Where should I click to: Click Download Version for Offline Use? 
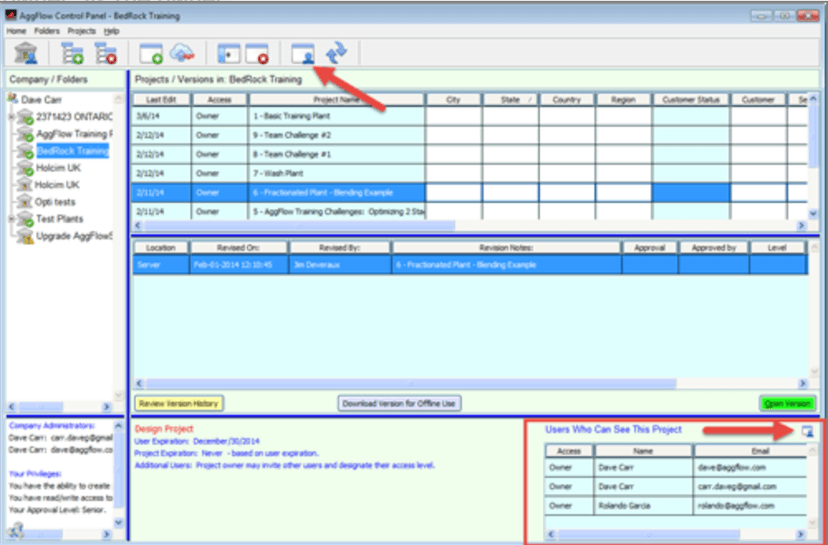pos(400,403)
